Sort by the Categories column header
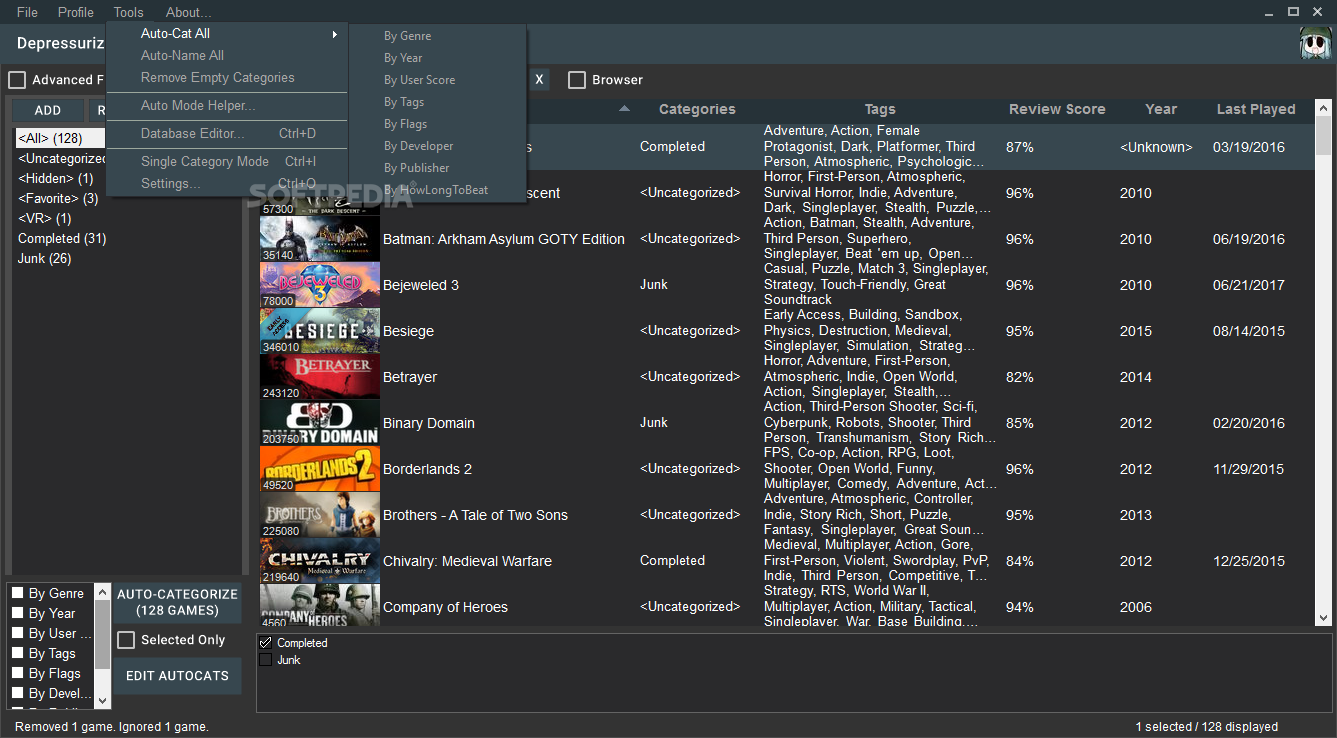The image size is (1337, 738). [x=697, y=109]
